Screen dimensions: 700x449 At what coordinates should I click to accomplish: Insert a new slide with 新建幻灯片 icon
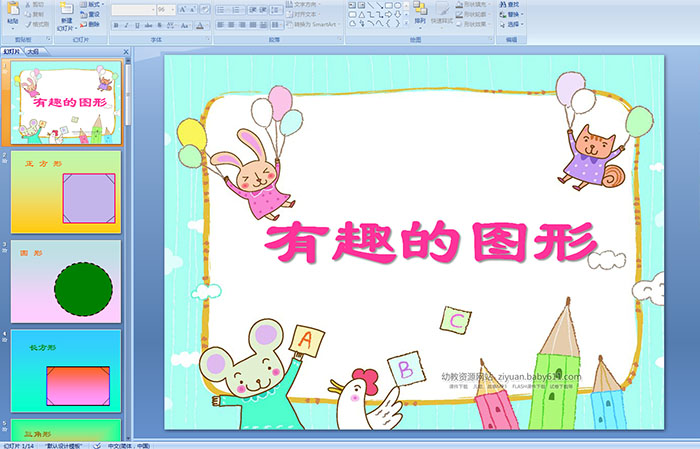coord(66,9)
